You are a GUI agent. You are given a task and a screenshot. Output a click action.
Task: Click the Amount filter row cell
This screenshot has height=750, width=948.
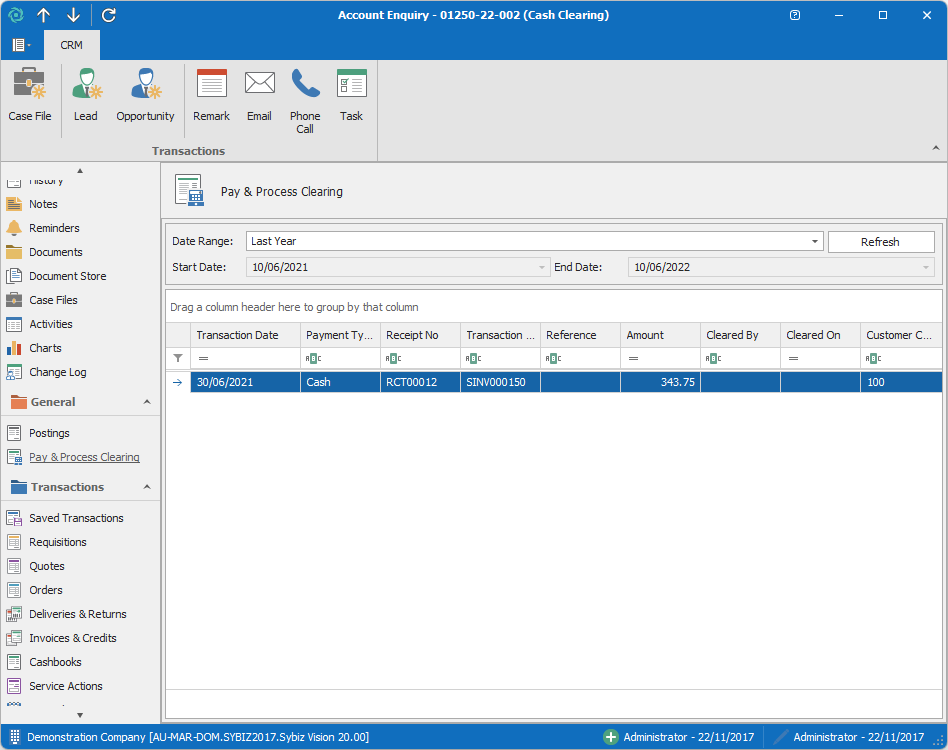click(660, 358)
